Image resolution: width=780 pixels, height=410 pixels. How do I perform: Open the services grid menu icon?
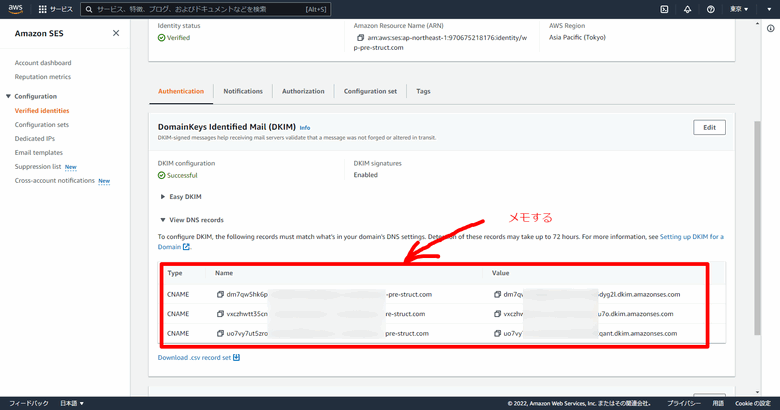click(43, 9)
